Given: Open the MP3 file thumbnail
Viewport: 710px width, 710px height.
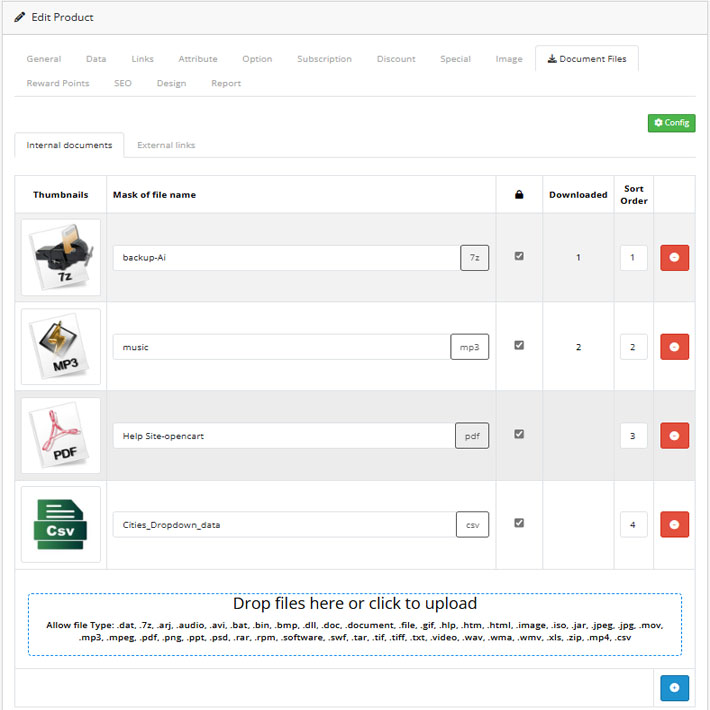Looking at the screenshot, I should pyautogui.click(x=61, y=346).
